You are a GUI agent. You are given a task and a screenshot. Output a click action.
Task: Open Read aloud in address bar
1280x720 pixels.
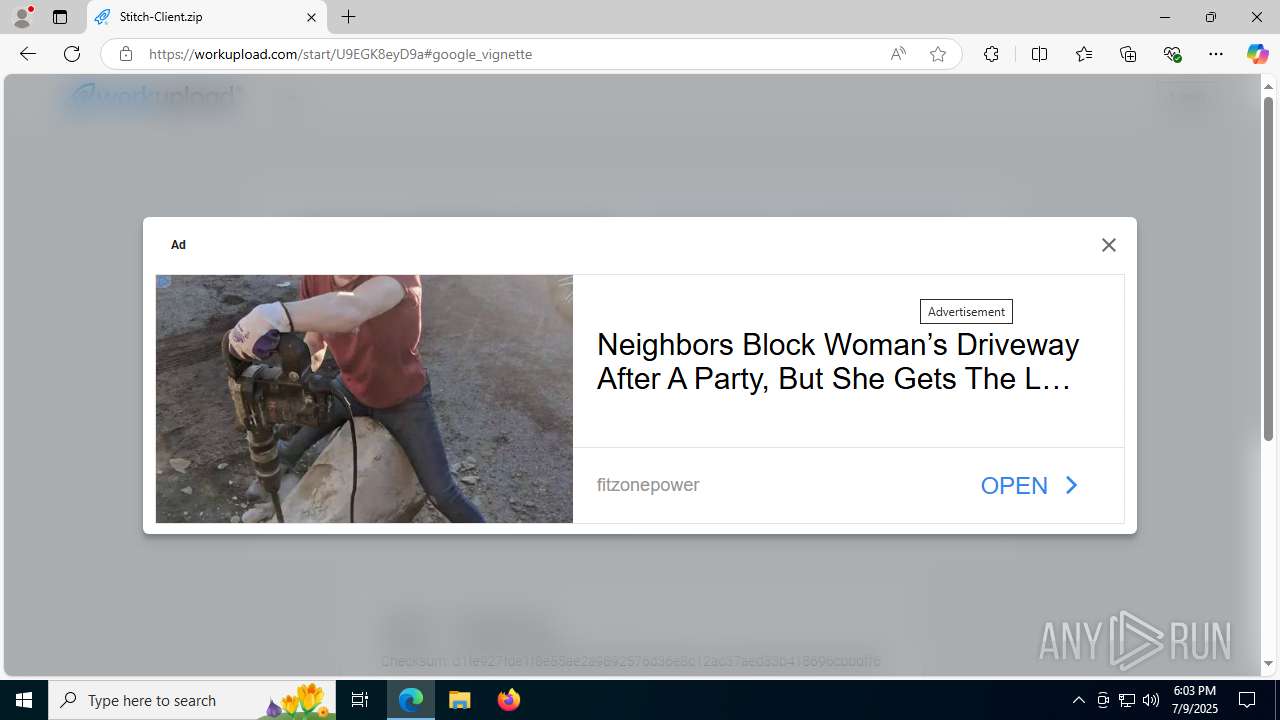tap(898, 54)
